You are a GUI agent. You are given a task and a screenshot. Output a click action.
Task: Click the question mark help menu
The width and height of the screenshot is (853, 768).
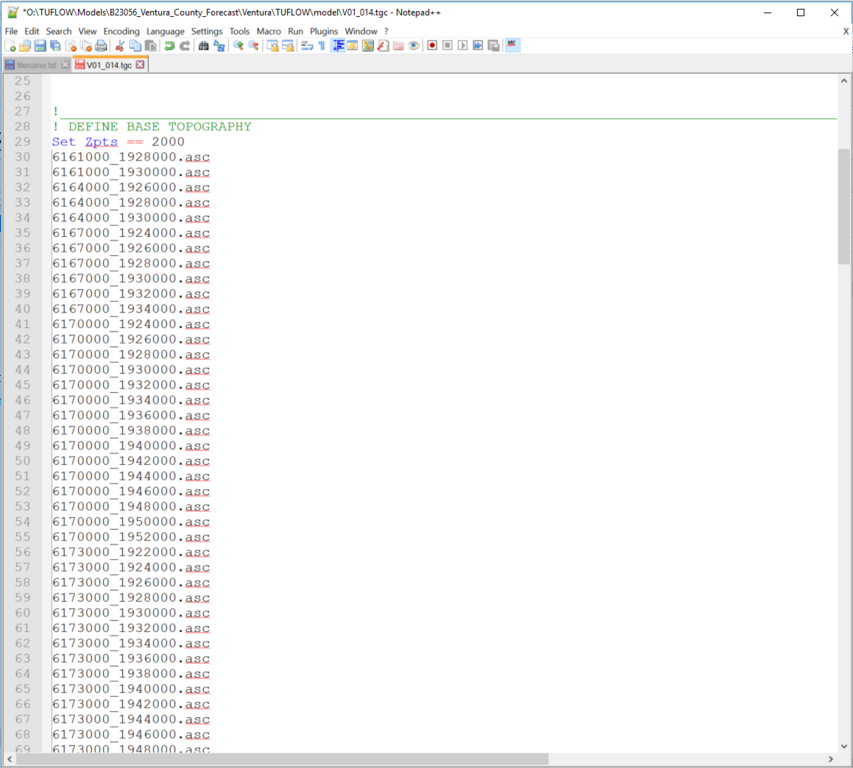point(386,31)
